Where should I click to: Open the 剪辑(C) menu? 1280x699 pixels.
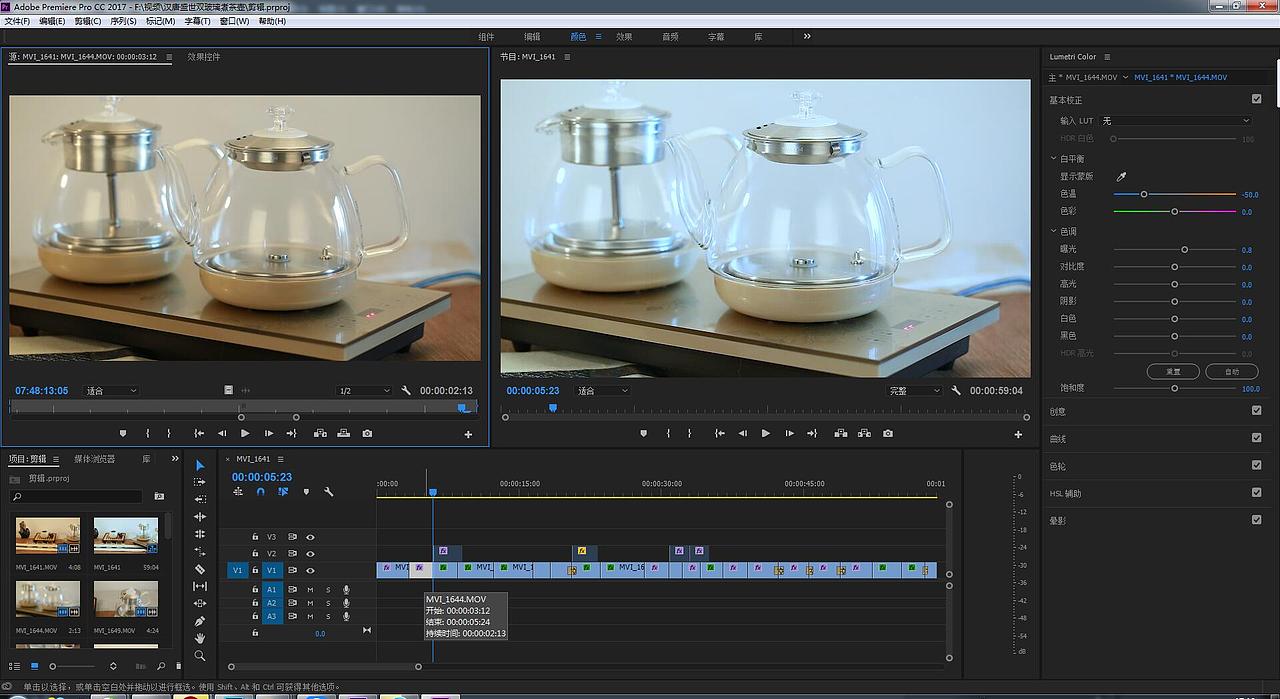tap(88, 21)
